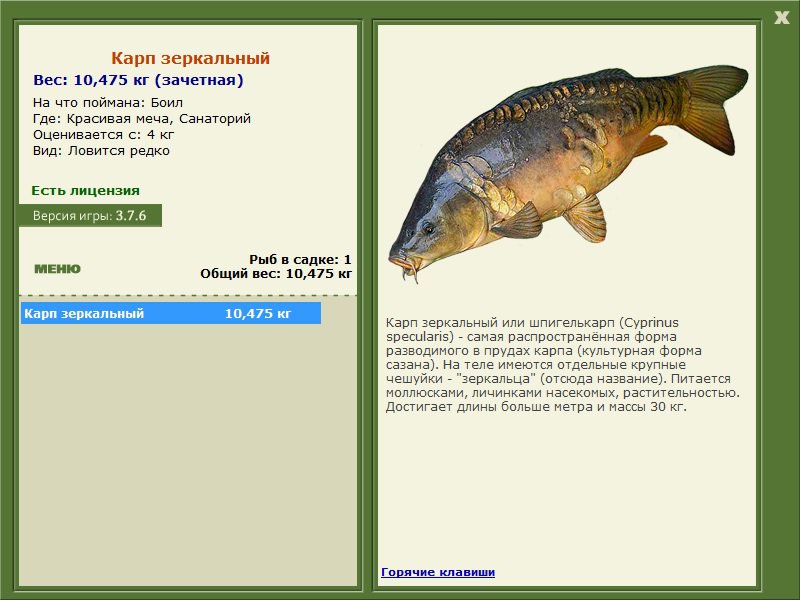This screenshot has width=800, height=600.
Task: Click the Есть лицензия label
Action: tap(85, 190)
